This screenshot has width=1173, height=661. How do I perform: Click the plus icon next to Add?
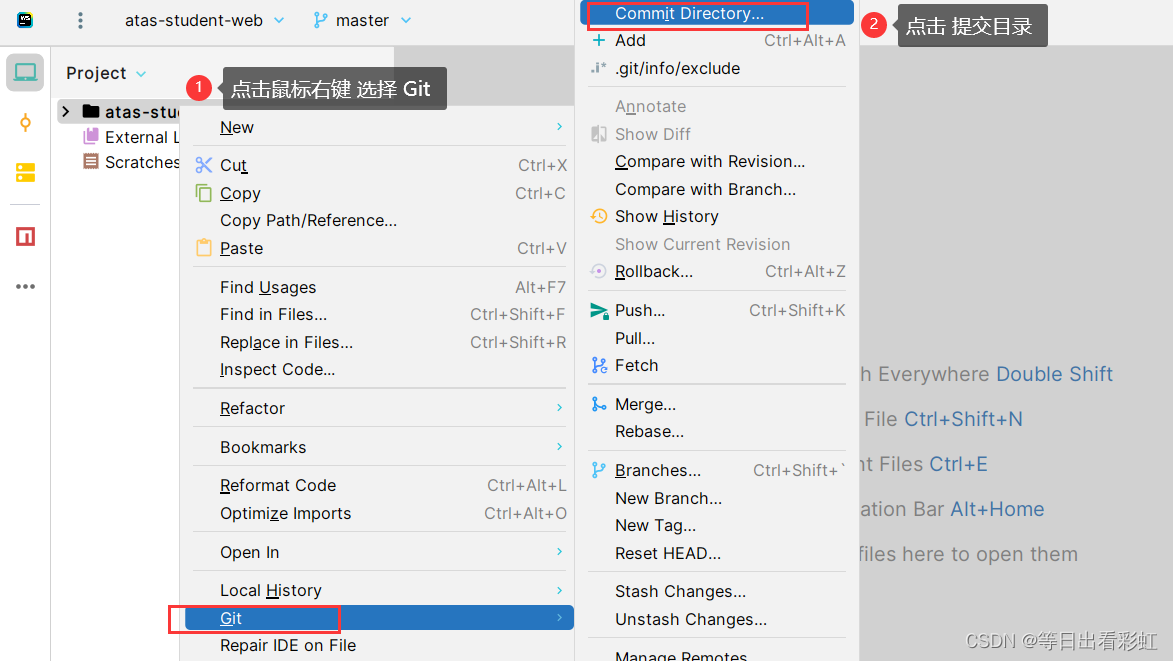[x=598, y=40]
